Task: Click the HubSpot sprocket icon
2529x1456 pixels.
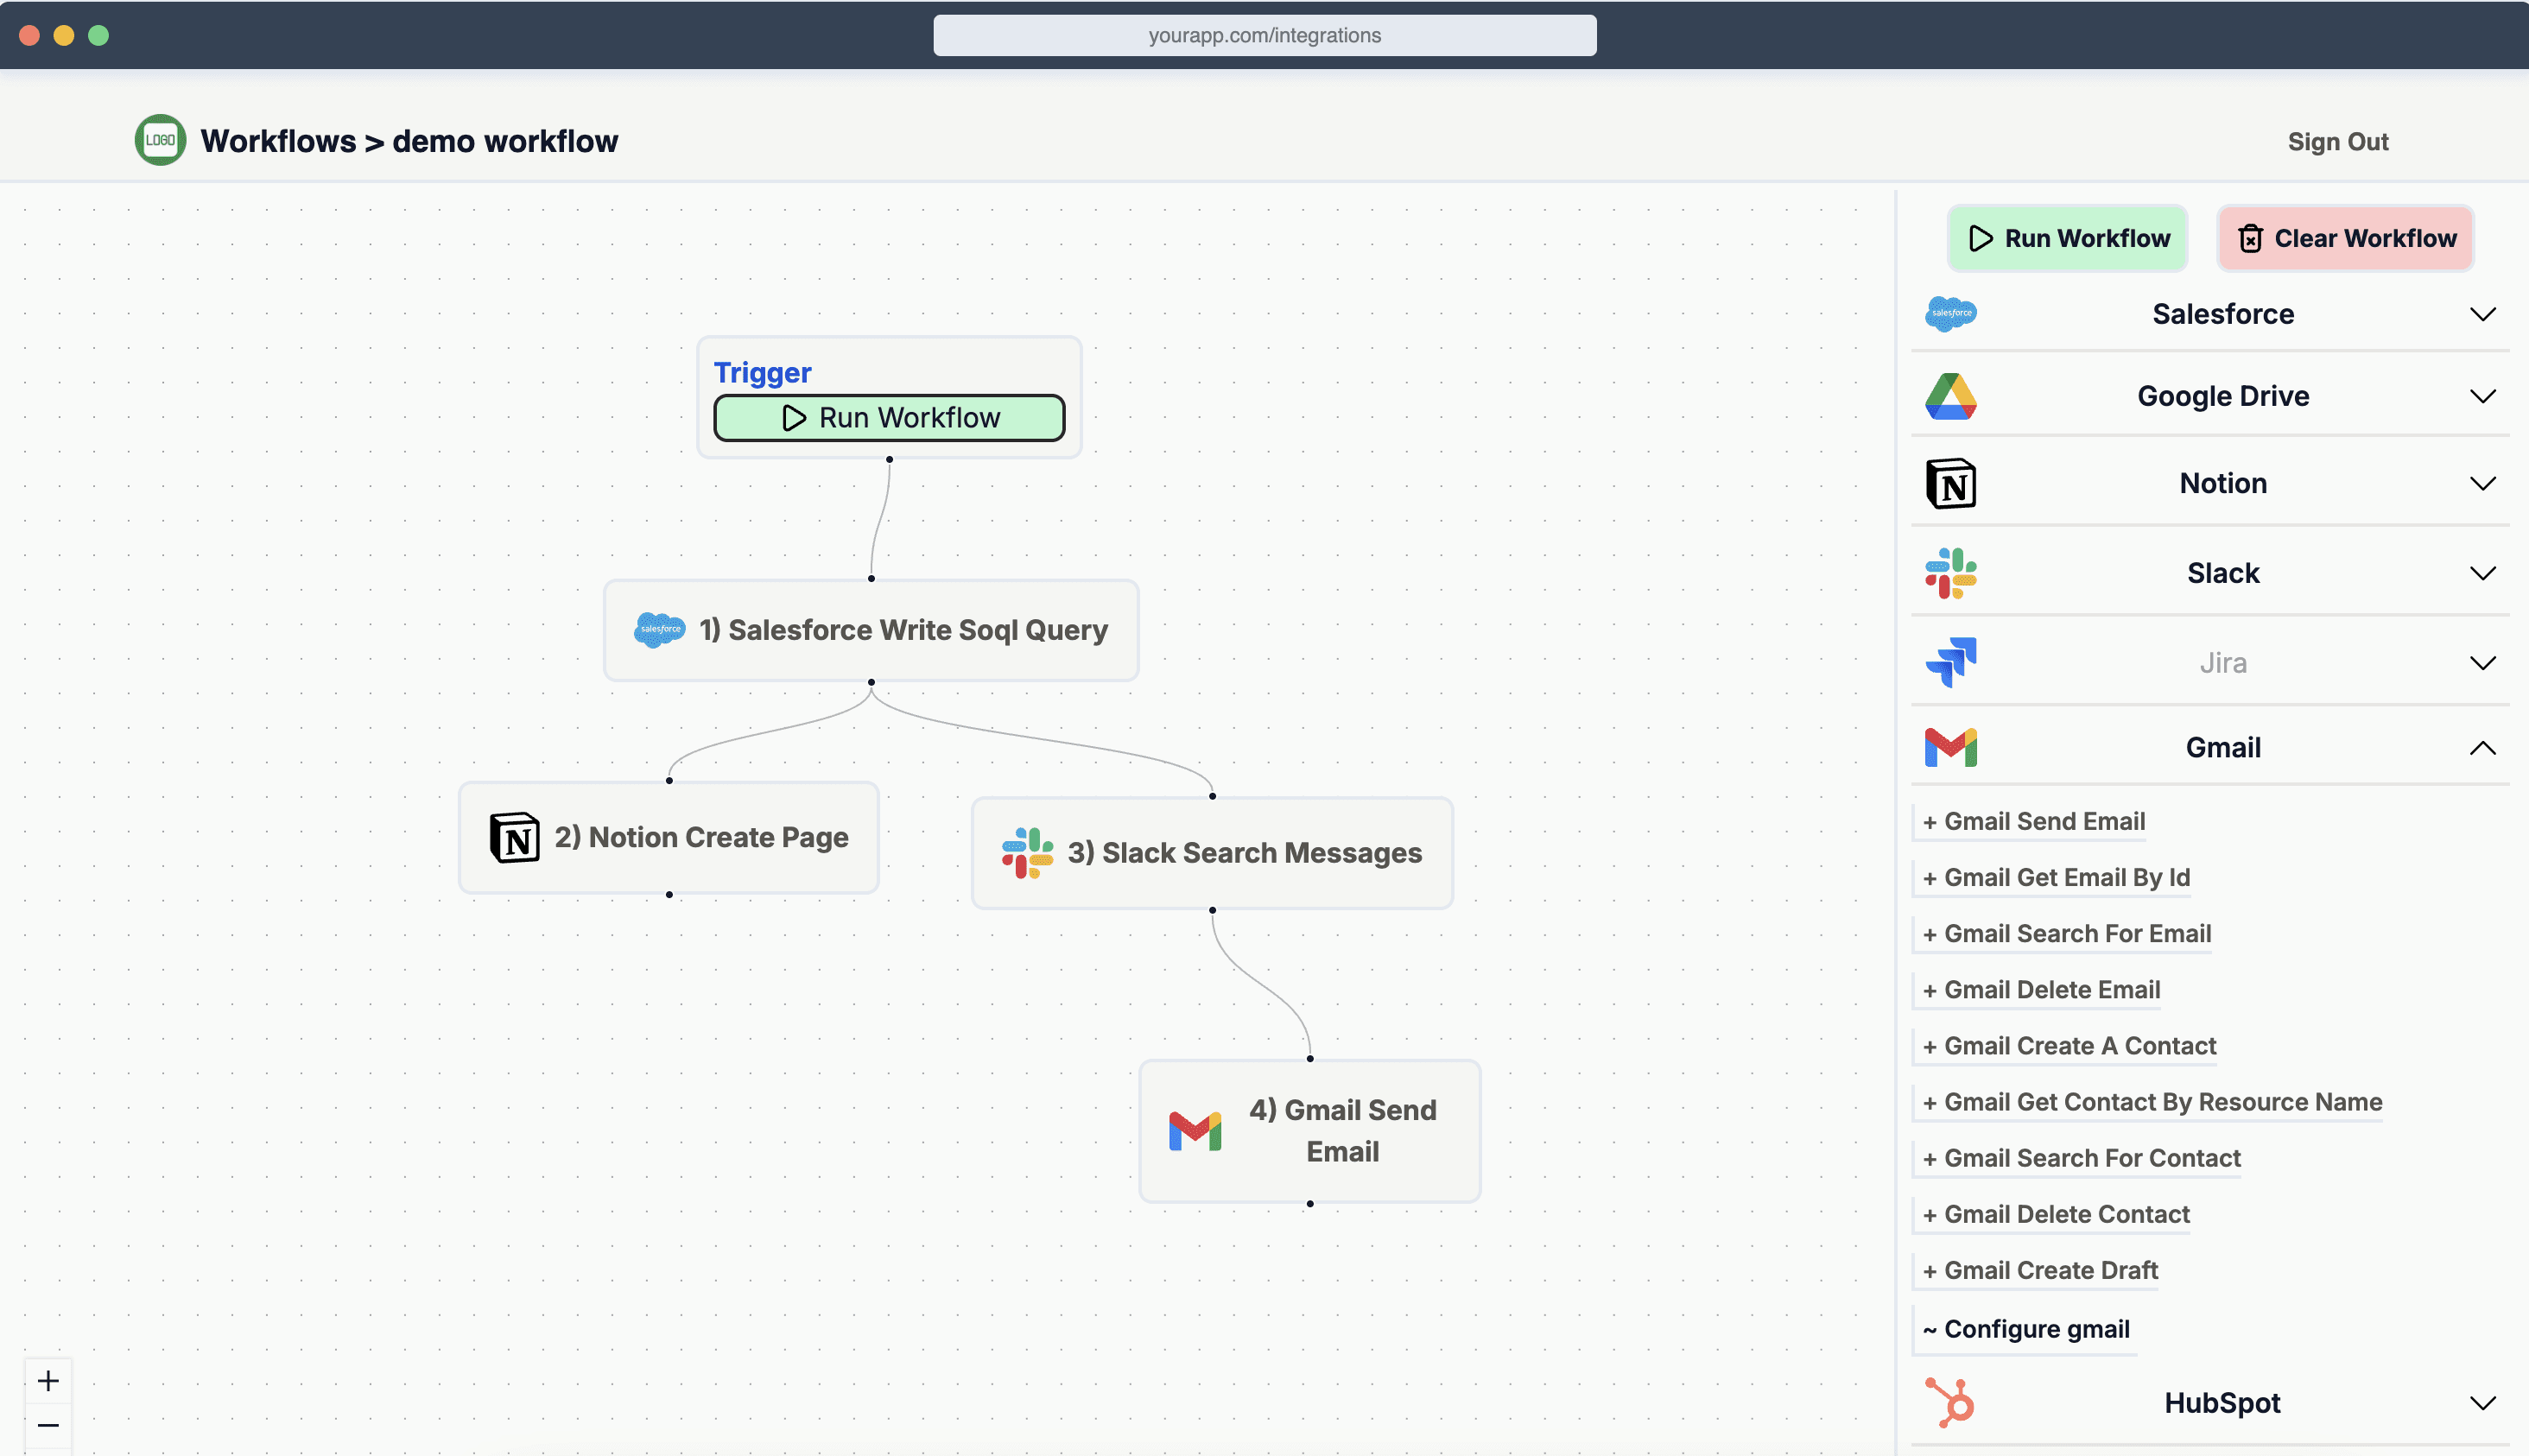Action: [x=1950, y=1402]
